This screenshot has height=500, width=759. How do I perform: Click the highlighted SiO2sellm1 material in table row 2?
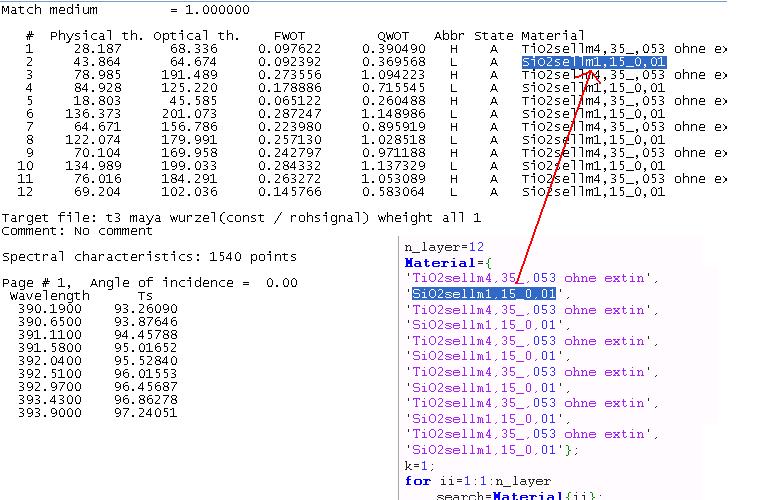coord(594,62)
